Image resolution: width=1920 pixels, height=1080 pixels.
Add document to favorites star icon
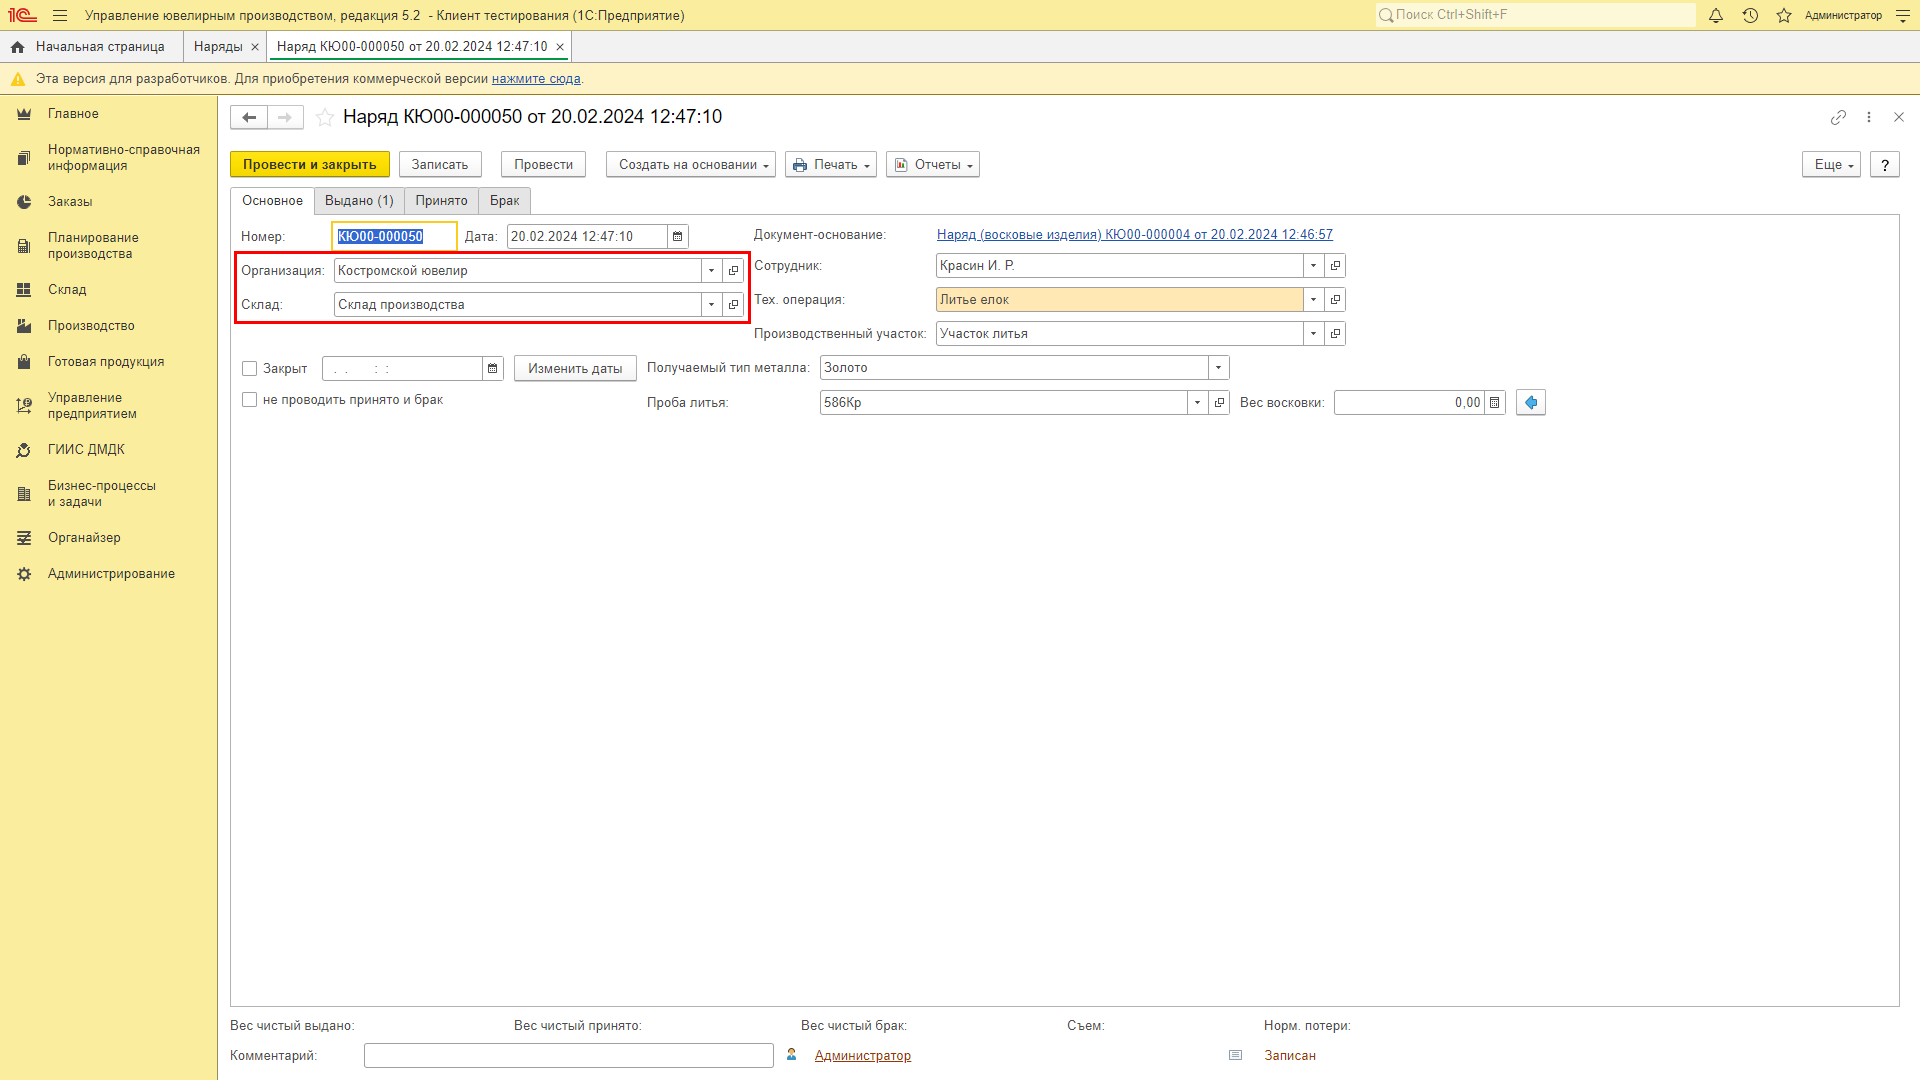coord(325,118)
